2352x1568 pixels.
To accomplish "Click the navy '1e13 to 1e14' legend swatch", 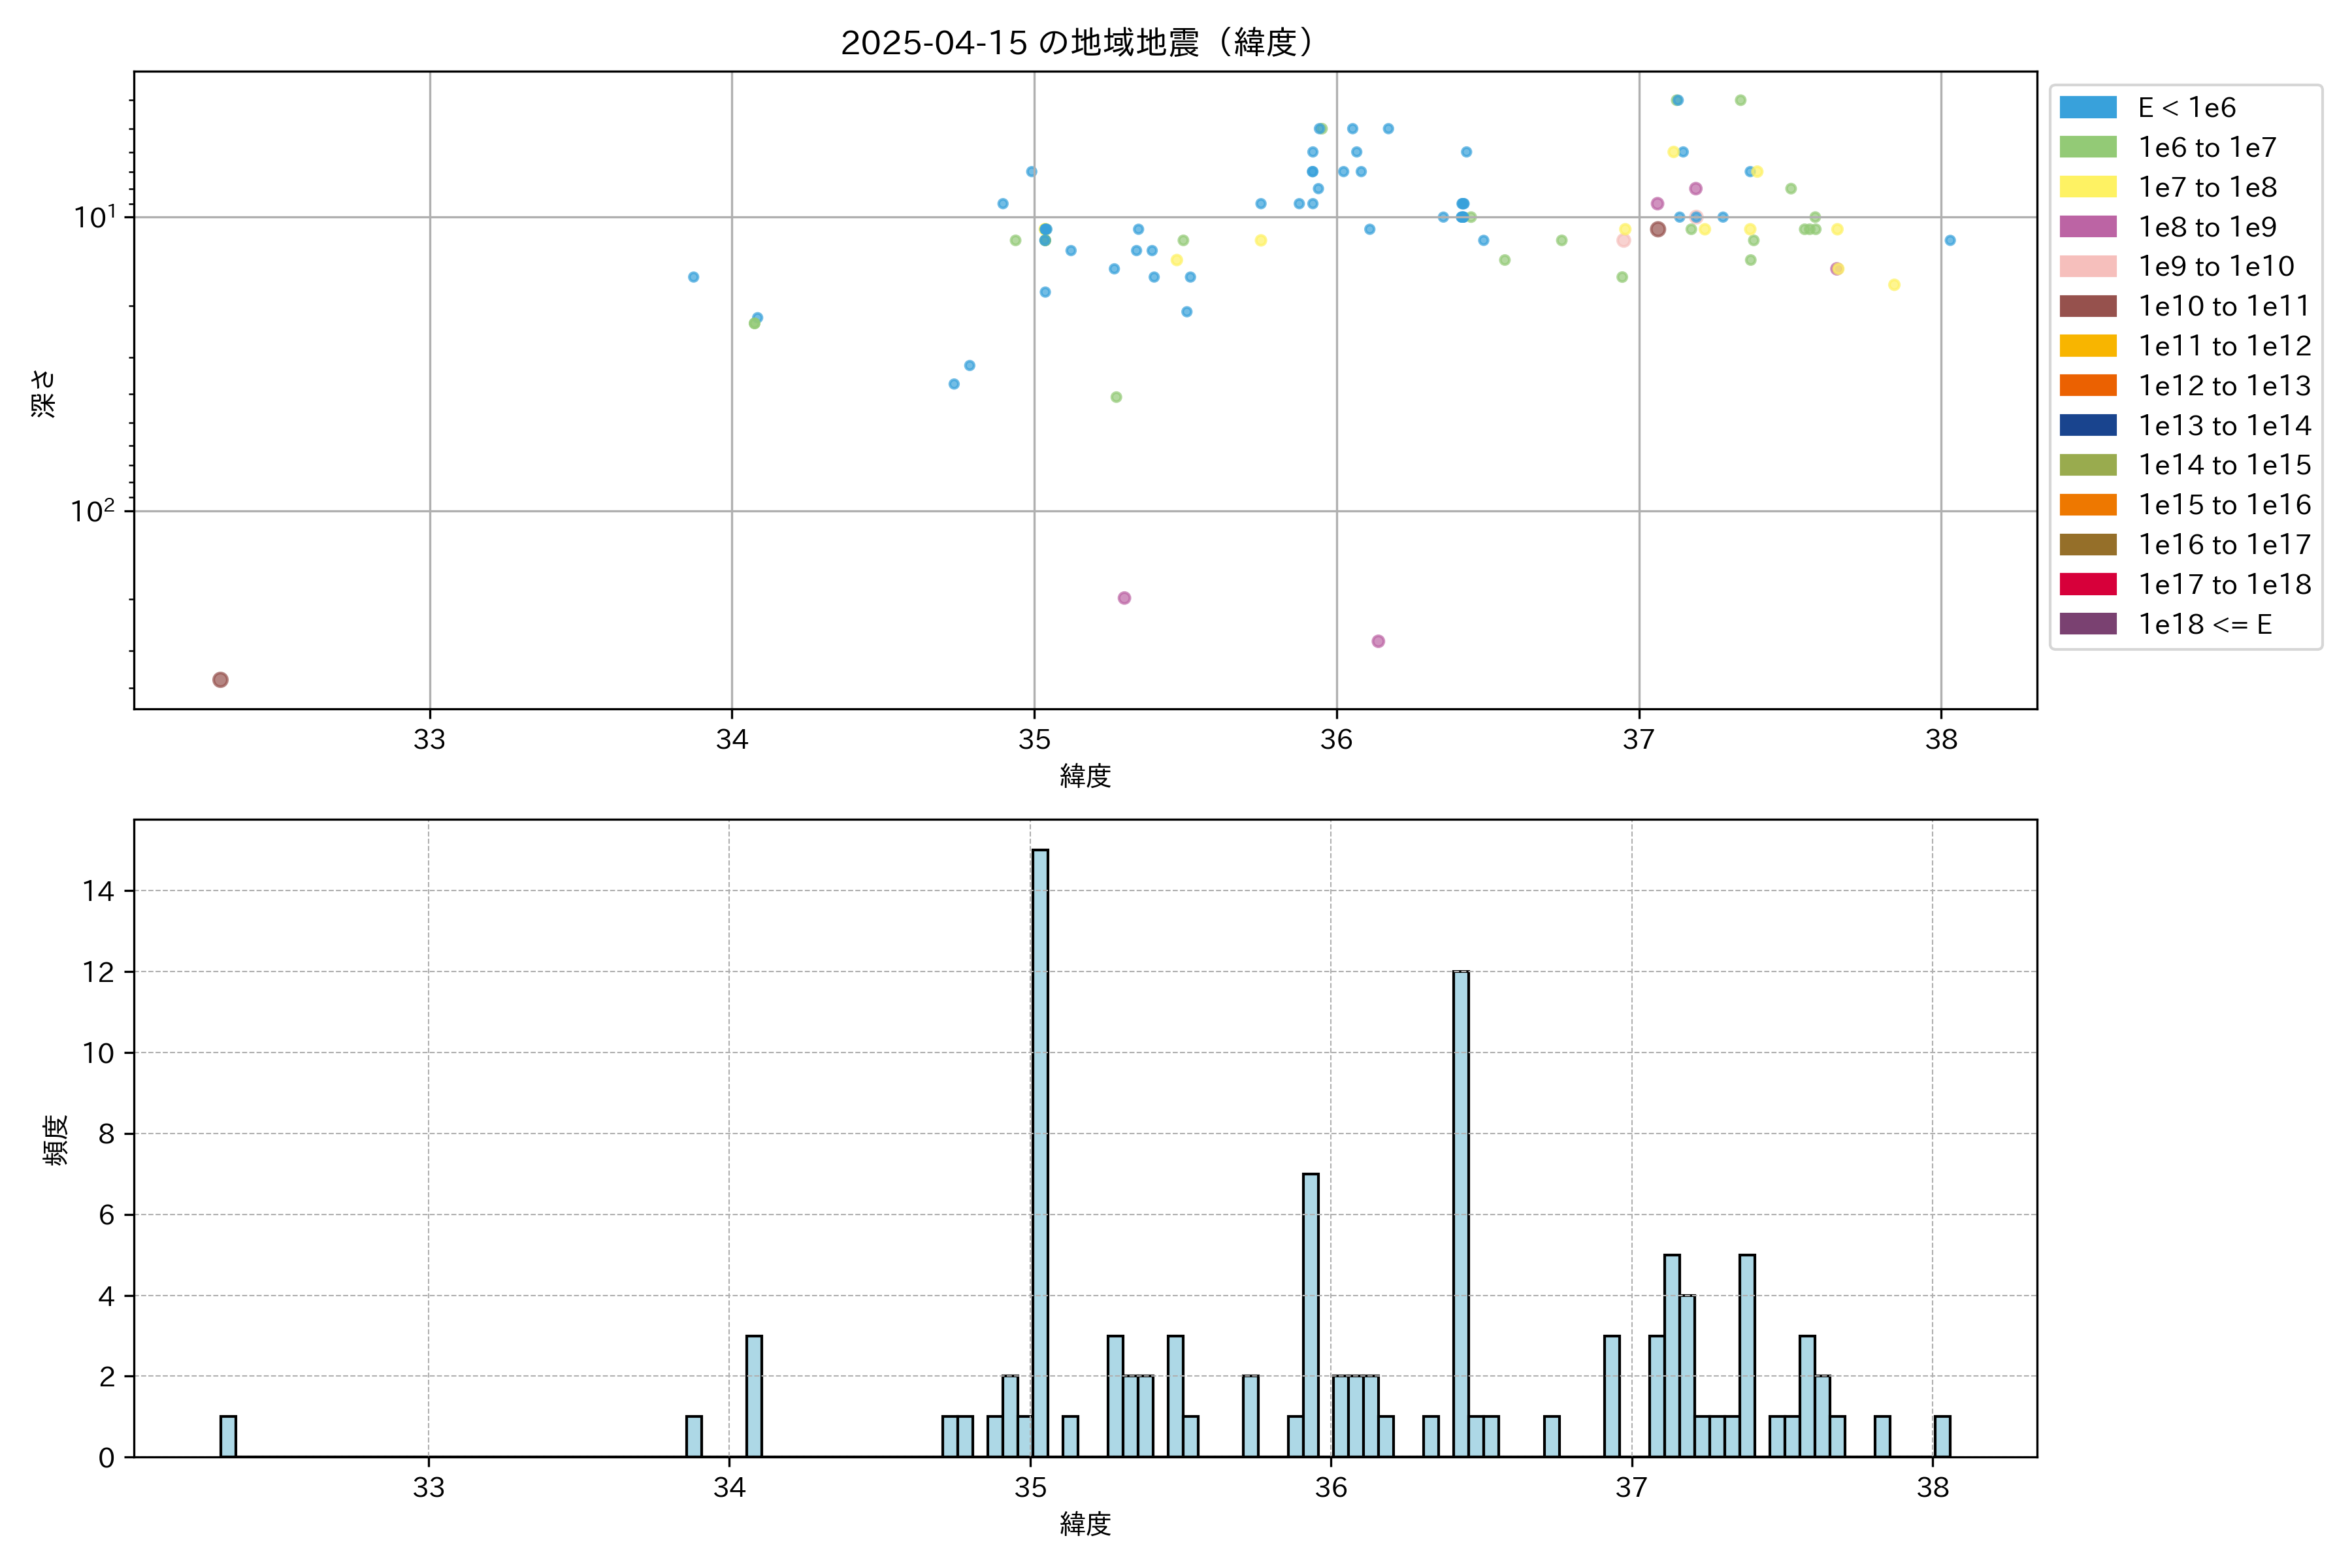I will [2088, 425].
